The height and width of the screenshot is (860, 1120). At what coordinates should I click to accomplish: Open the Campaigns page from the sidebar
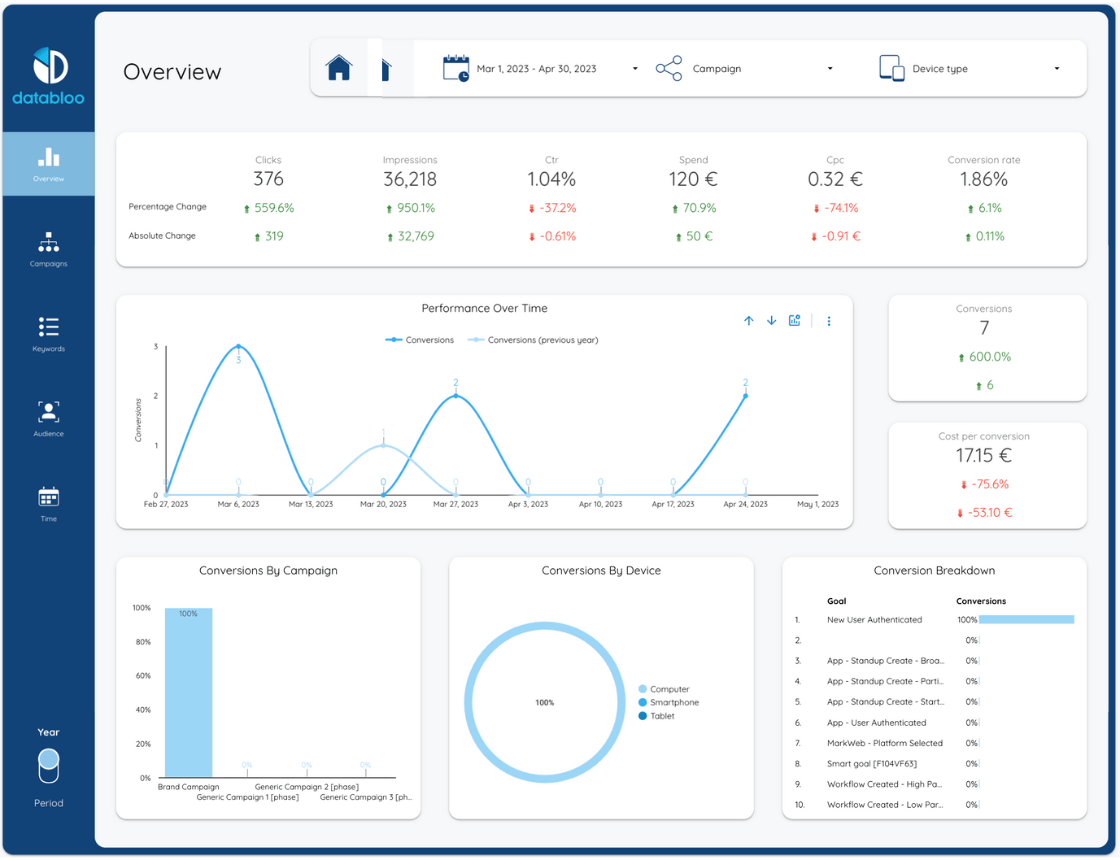(x=47, y=247)
